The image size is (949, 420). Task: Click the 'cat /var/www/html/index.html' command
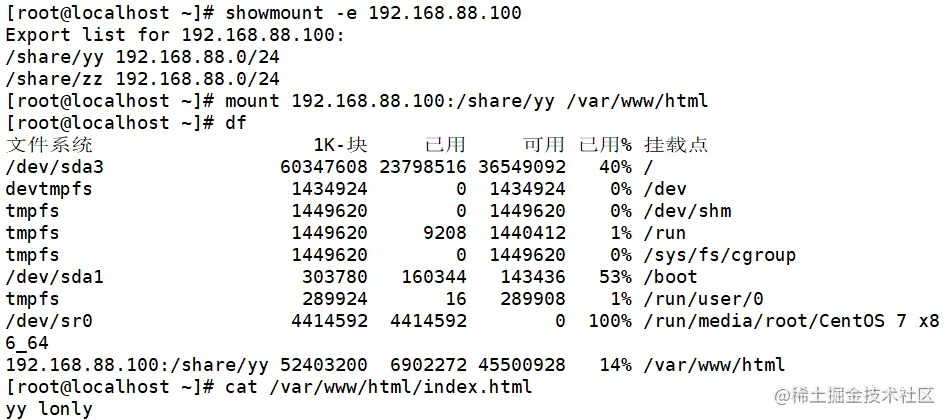pos(379,387)
